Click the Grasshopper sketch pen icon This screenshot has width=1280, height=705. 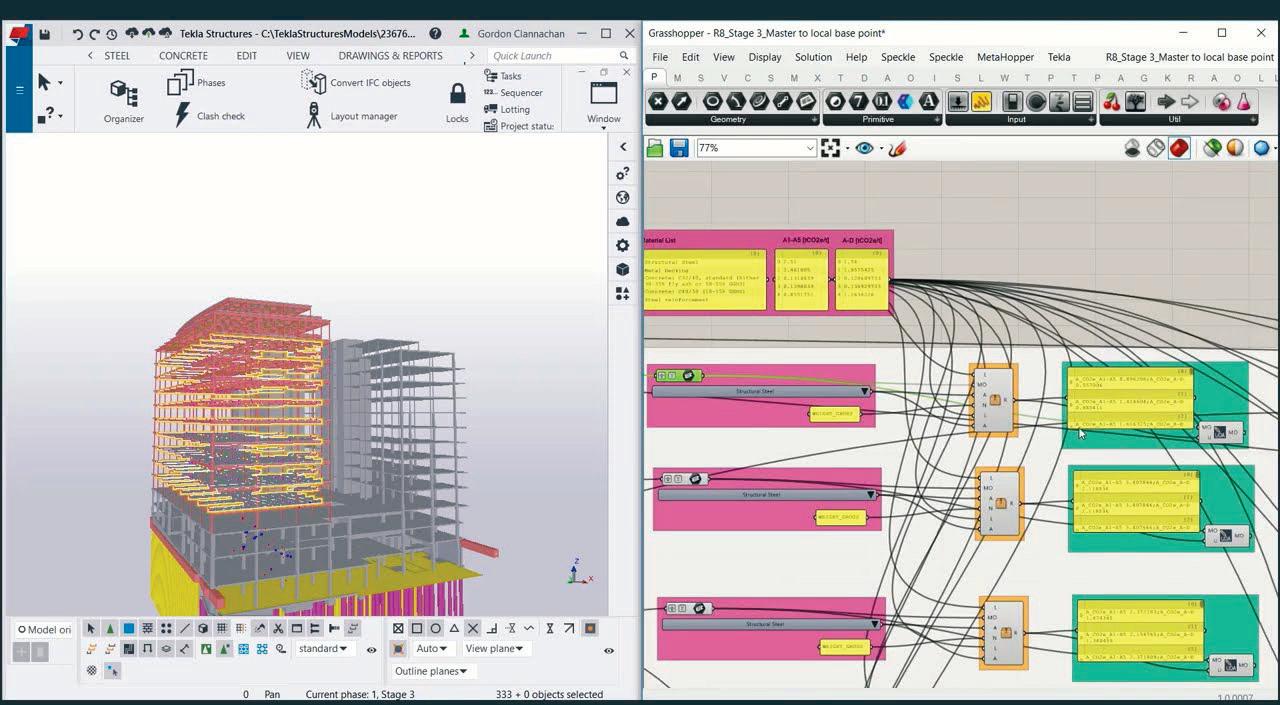897,148
